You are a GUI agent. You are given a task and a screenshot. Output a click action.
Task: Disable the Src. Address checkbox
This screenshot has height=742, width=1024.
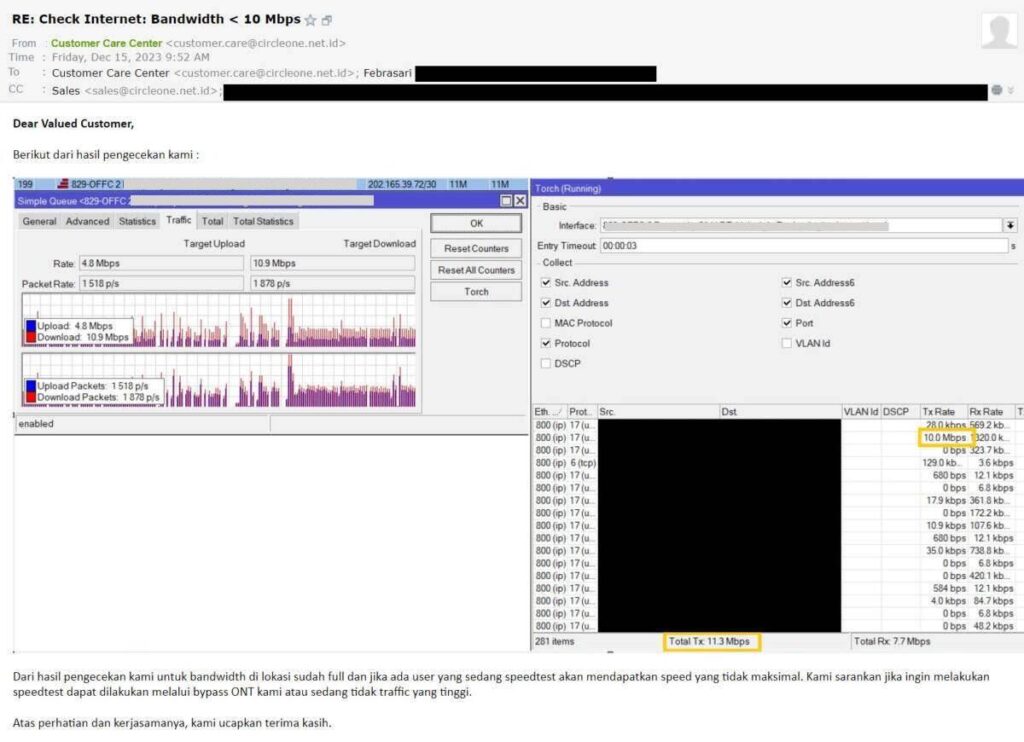[x=548, y=282]
